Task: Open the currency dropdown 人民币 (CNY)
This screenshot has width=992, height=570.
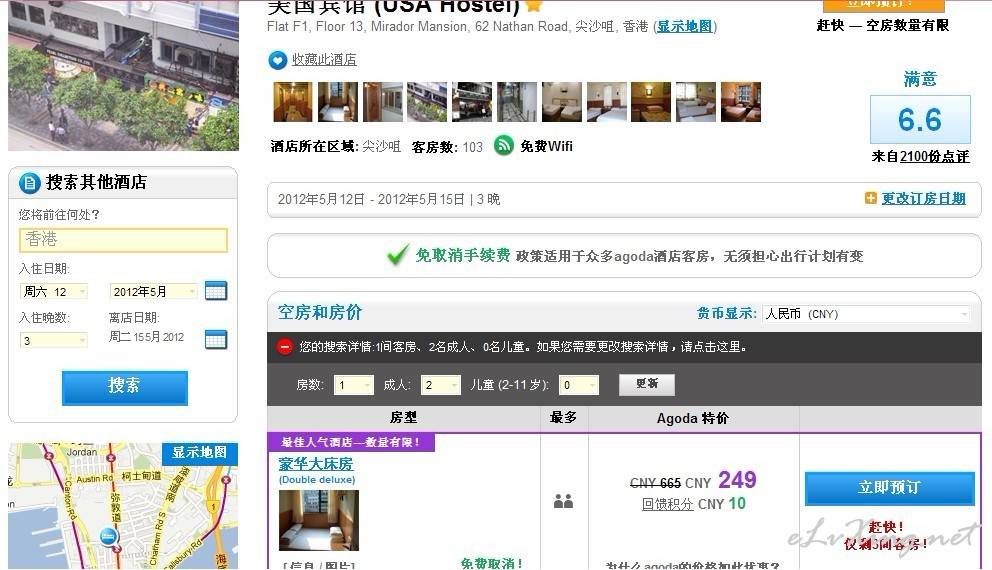Action: click(865, 314)
